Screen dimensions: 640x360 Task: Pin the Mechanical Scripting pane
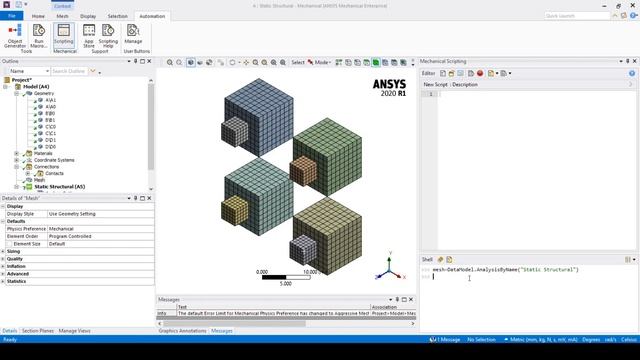[x=628, y=61]
